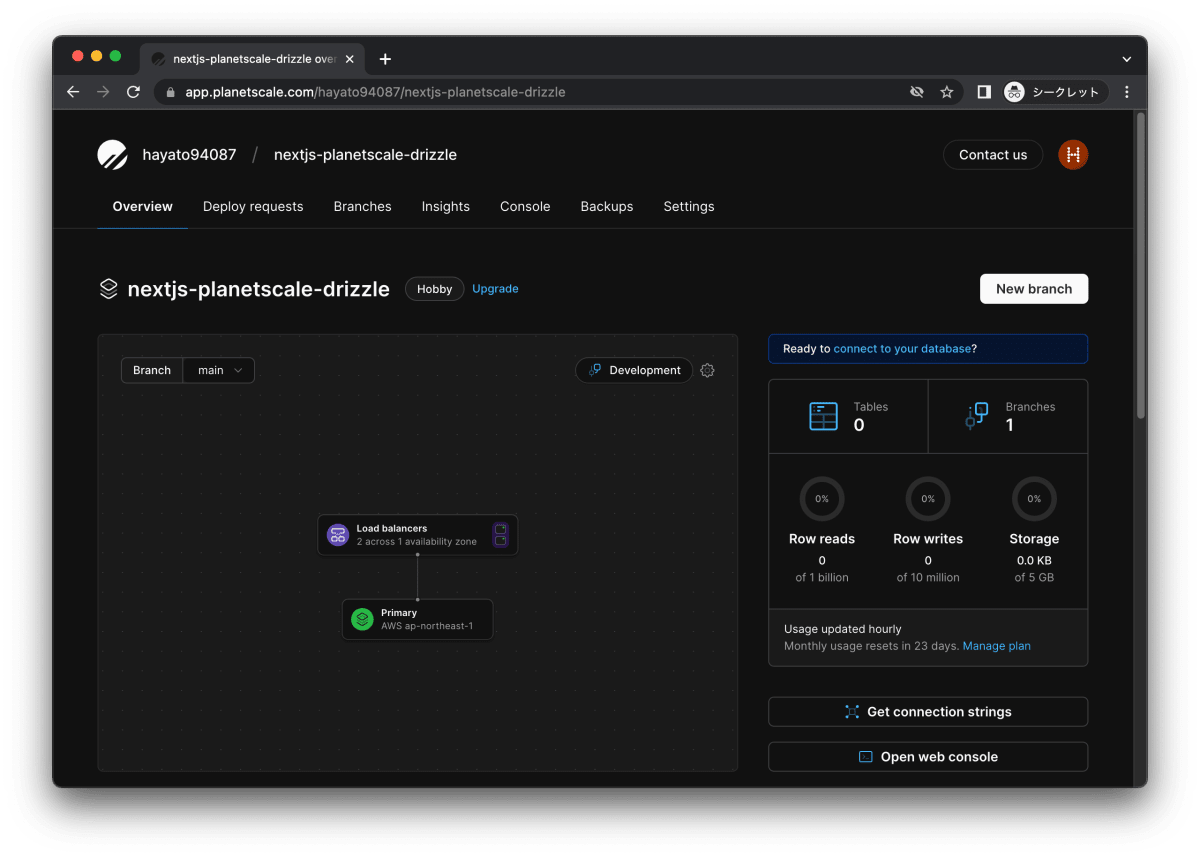This screenshot has width=1200, height=857.
Task: Click the 'of 1 billion' text
Action: coord(822,577)
